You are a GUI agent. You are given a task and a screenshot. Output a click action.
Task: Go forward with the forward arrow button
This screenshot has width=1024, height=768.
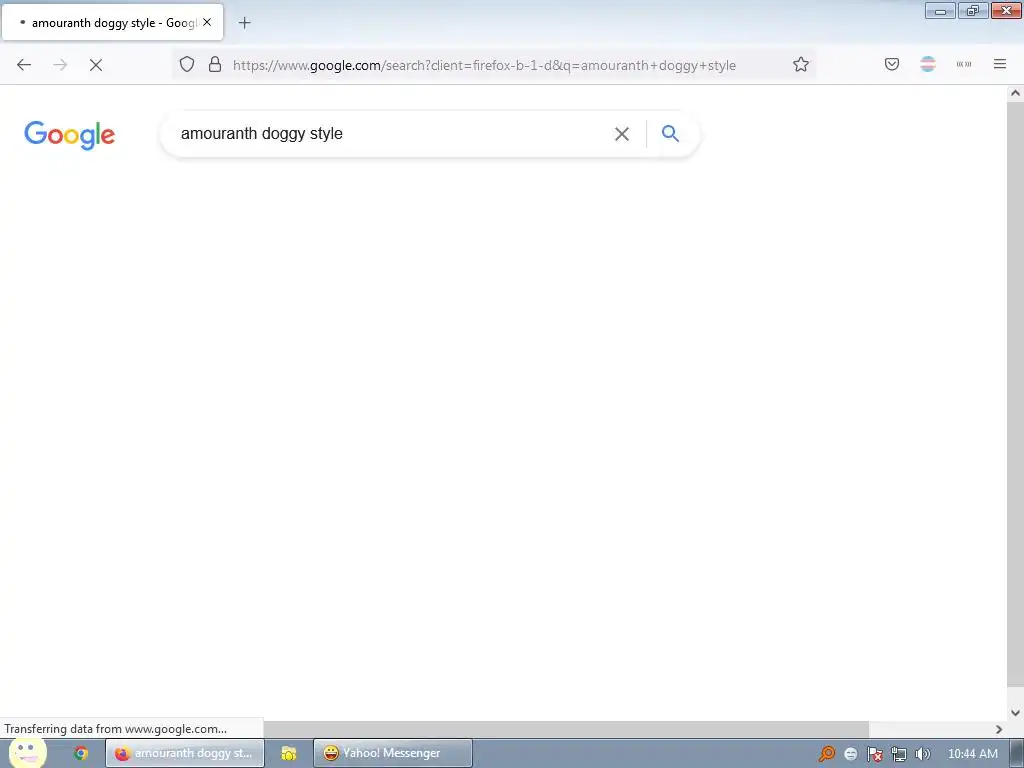pos(60,65)
